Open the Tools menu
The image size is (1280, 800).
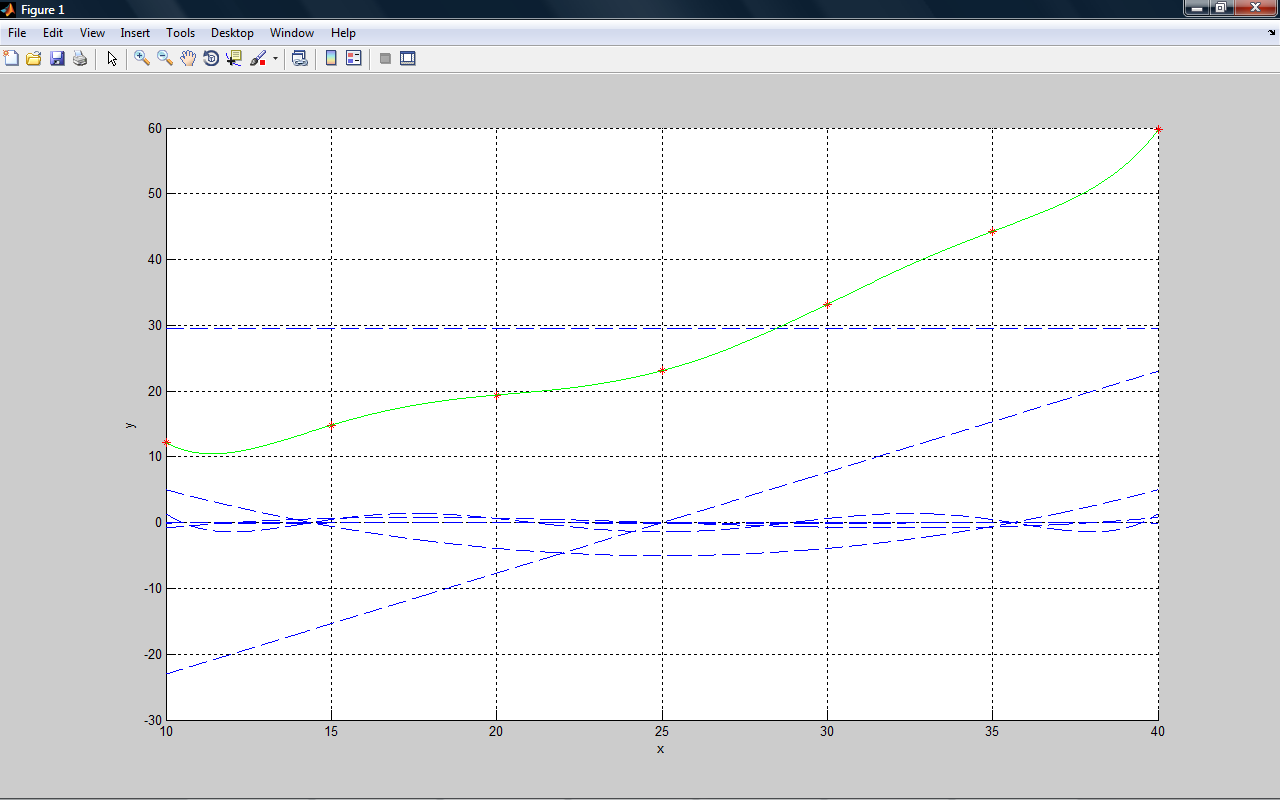181,33
